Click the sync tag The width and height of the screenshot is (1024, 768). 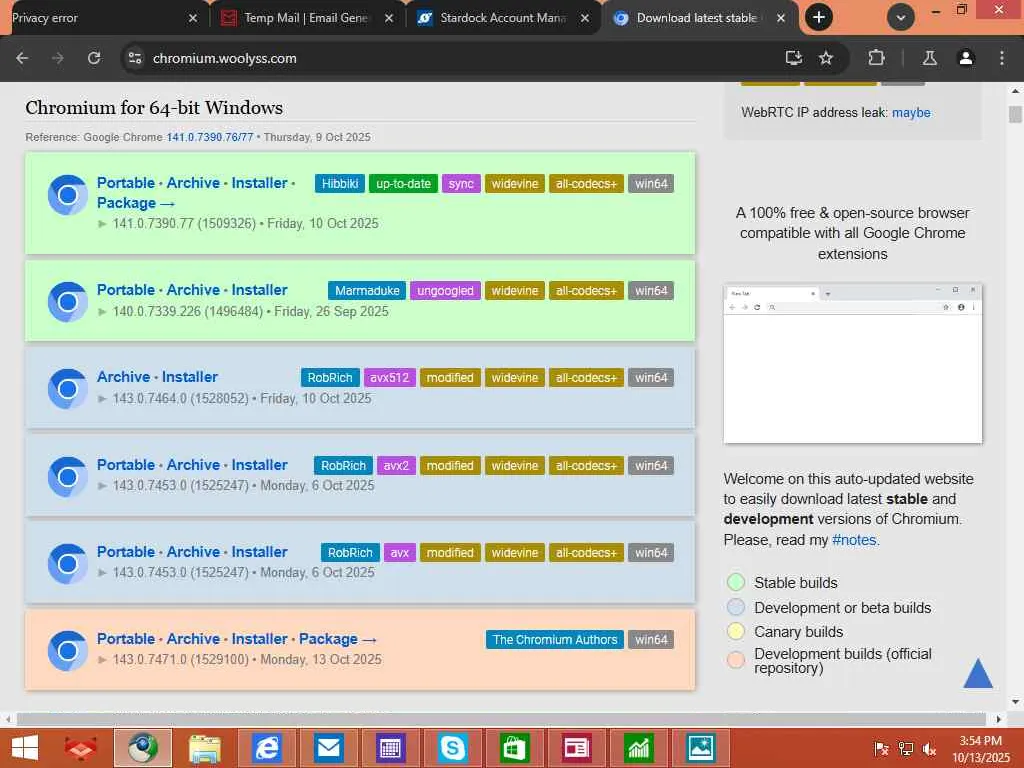[x=461, y=184]
